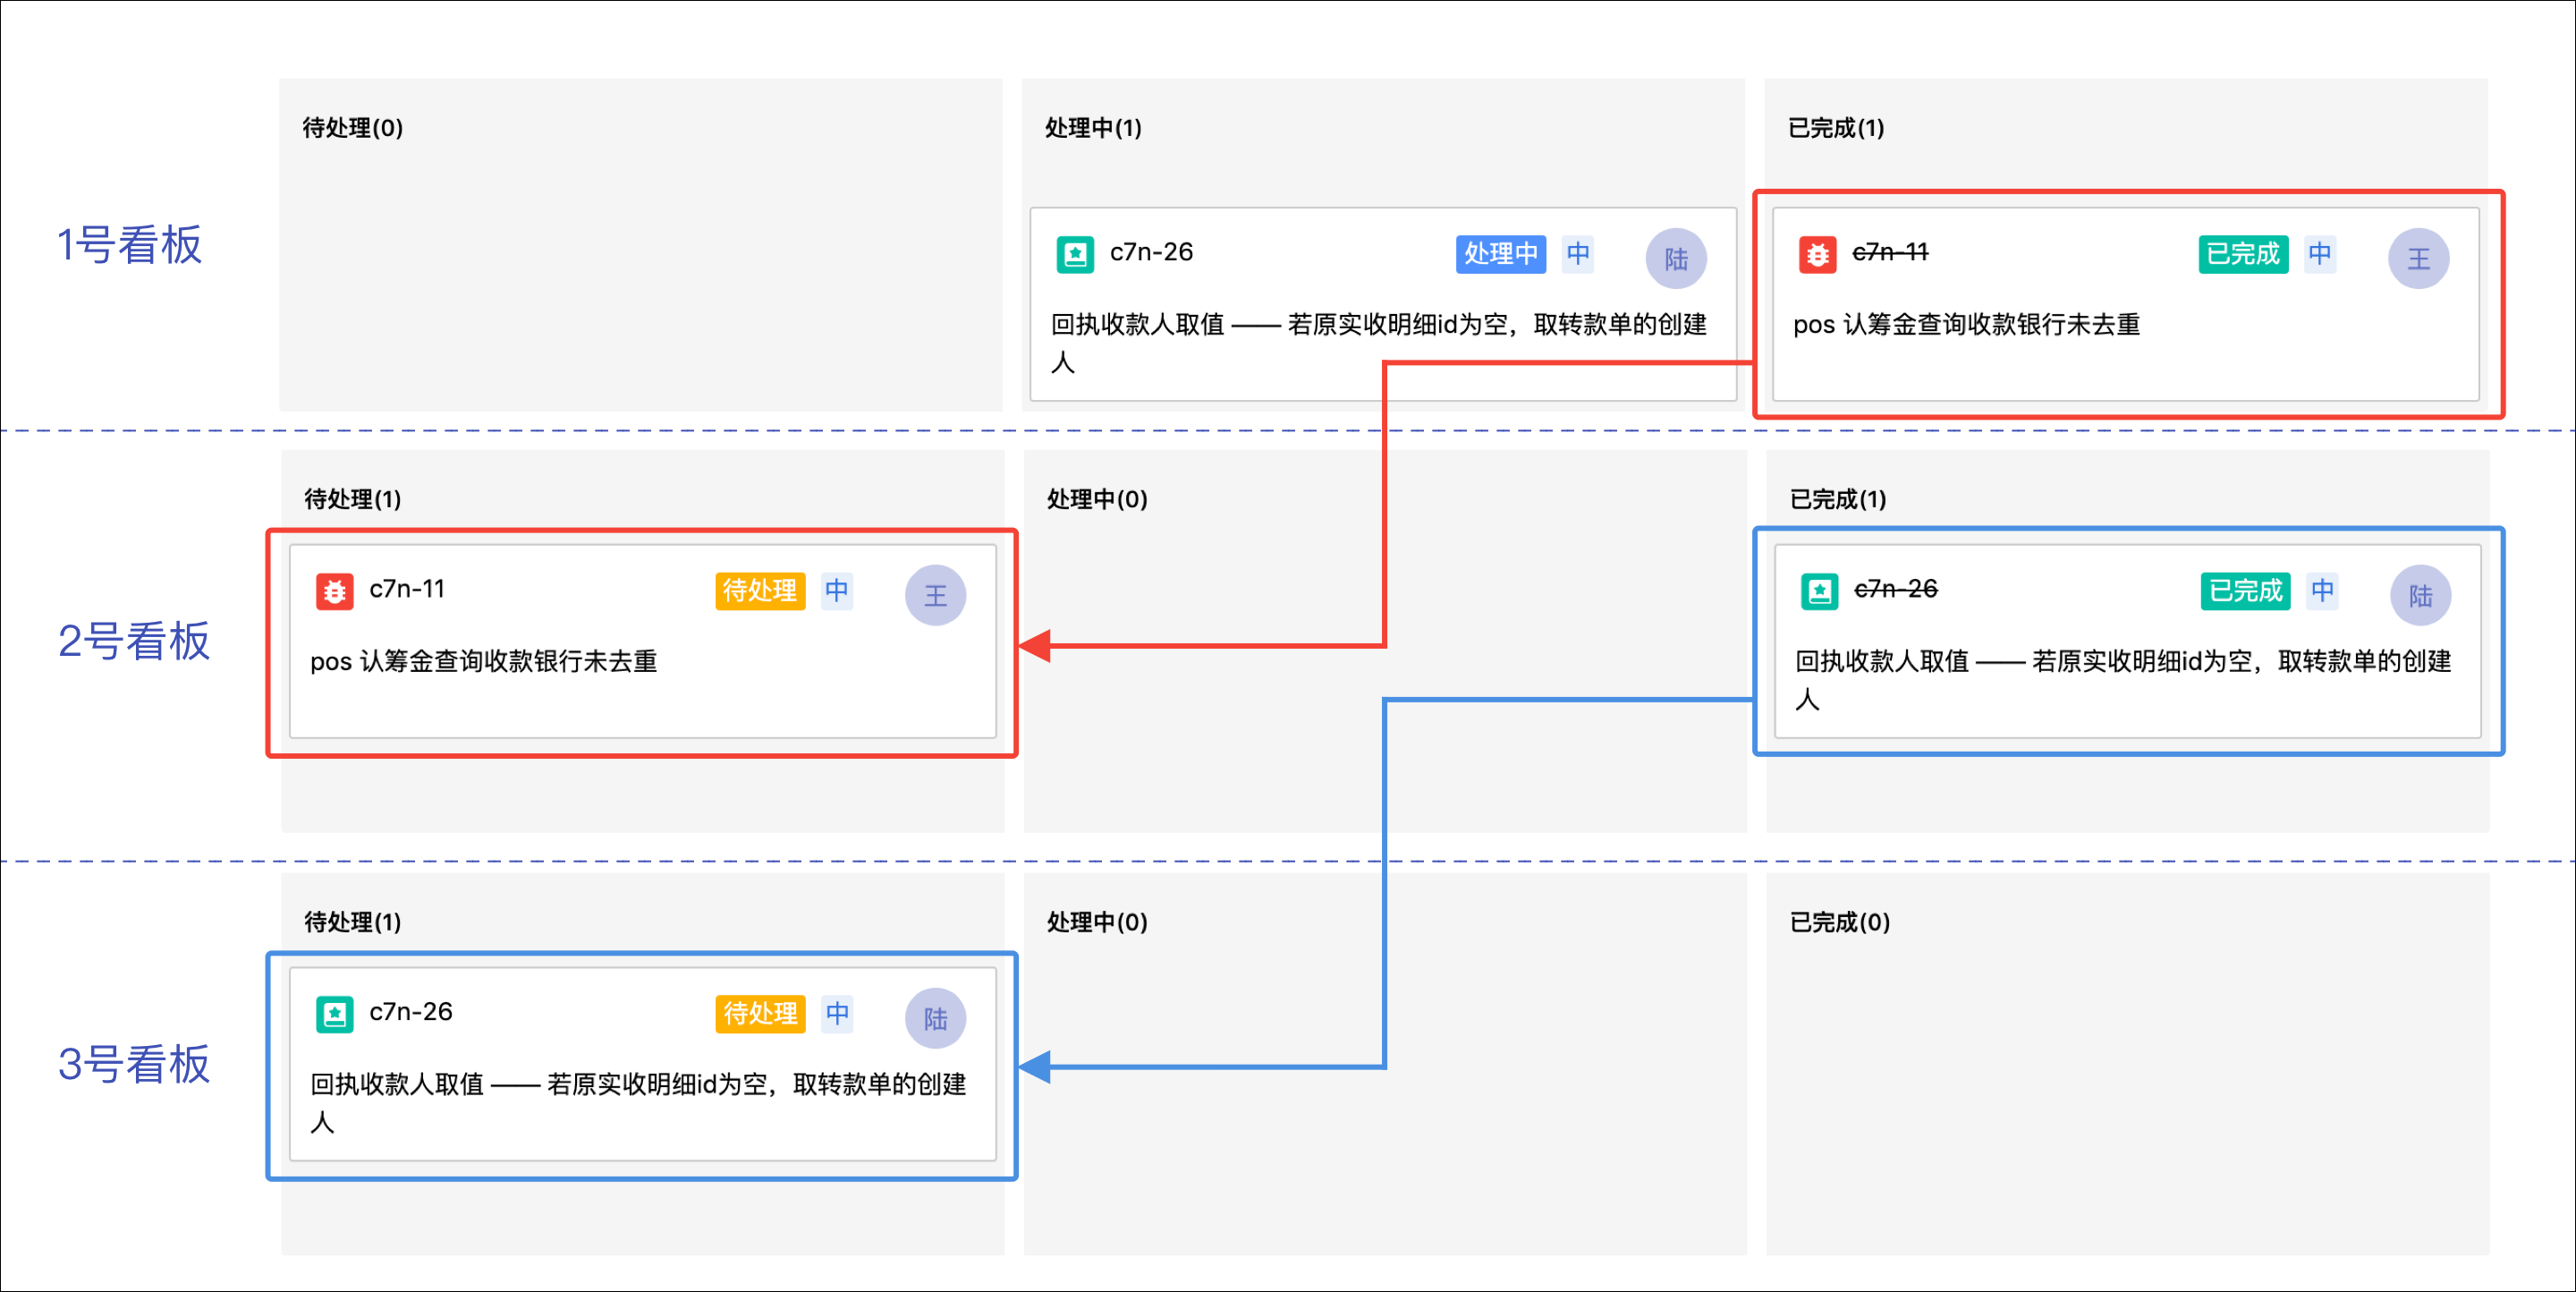Click 待处理 status tag on board 2 c7n-11

[760, 591]
